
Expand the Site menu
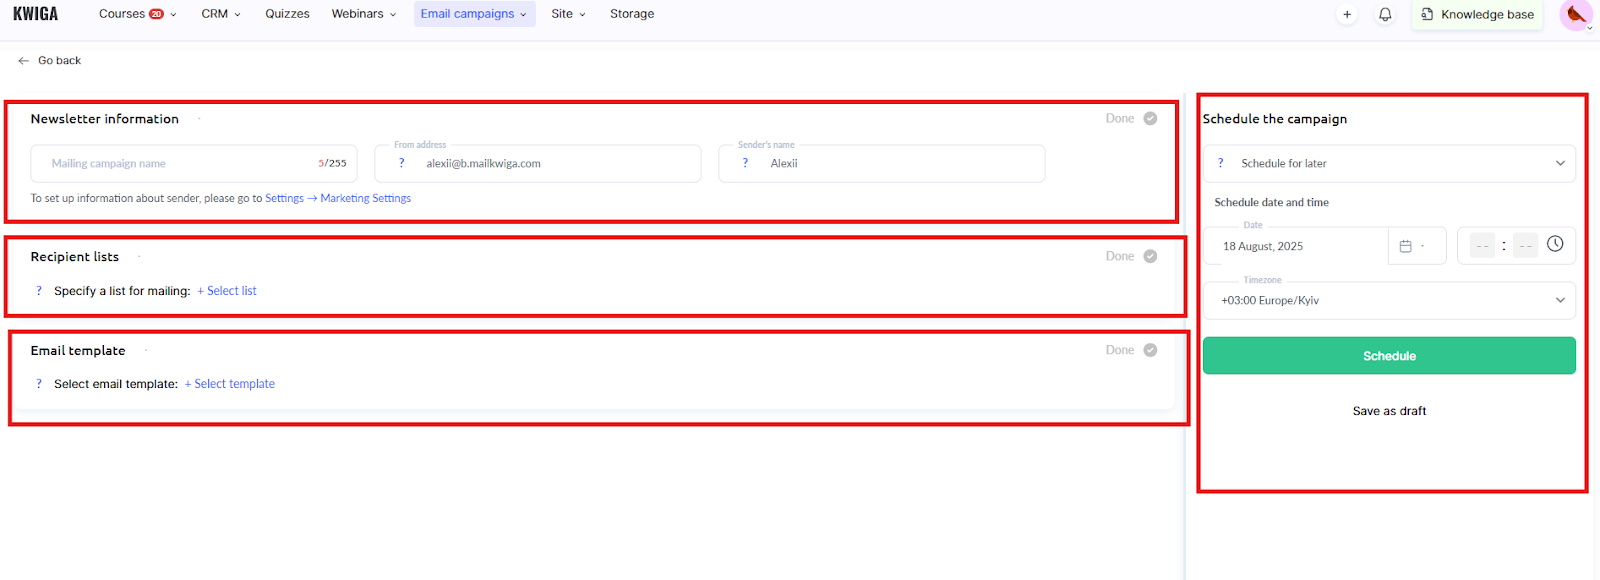tap(568, 14)
